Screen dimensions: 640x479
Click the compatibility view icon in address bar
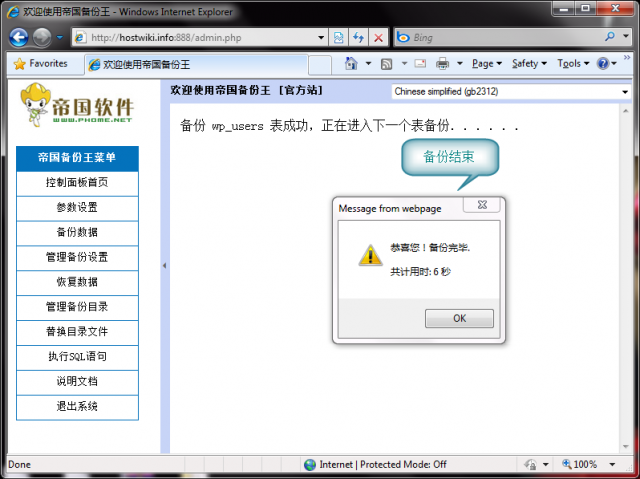point(339,37)
